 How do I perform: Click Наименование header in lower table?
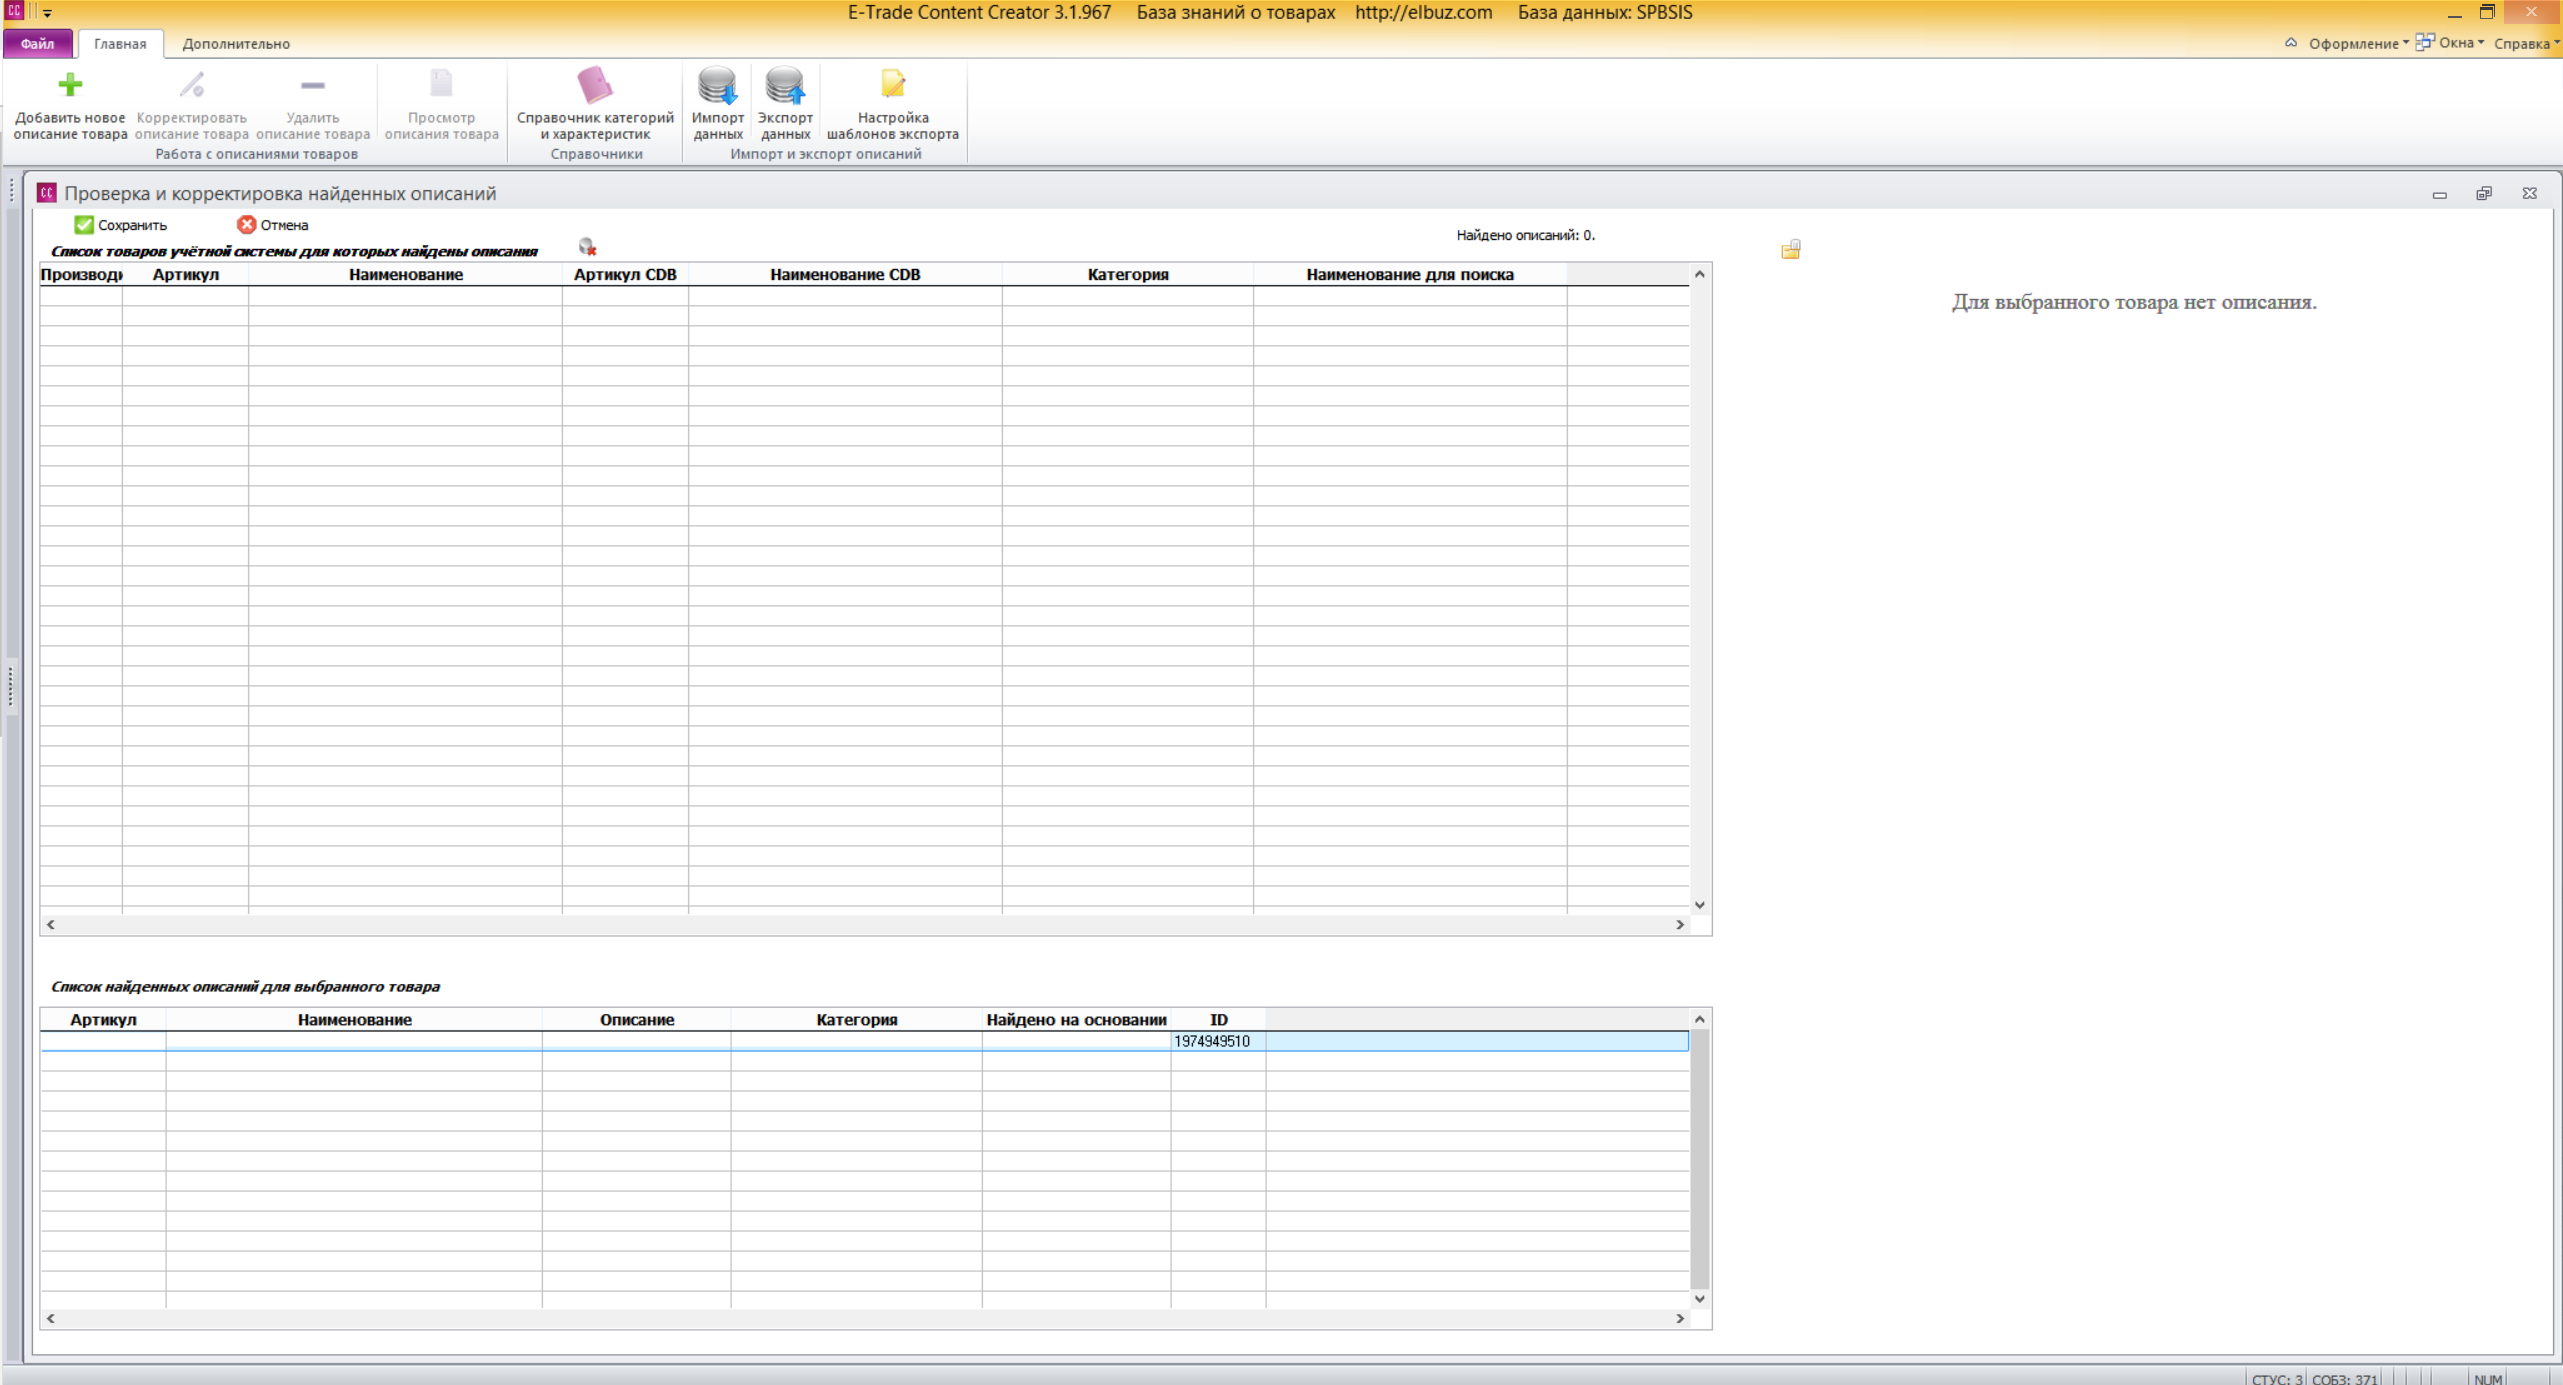tap(354, 1019)
